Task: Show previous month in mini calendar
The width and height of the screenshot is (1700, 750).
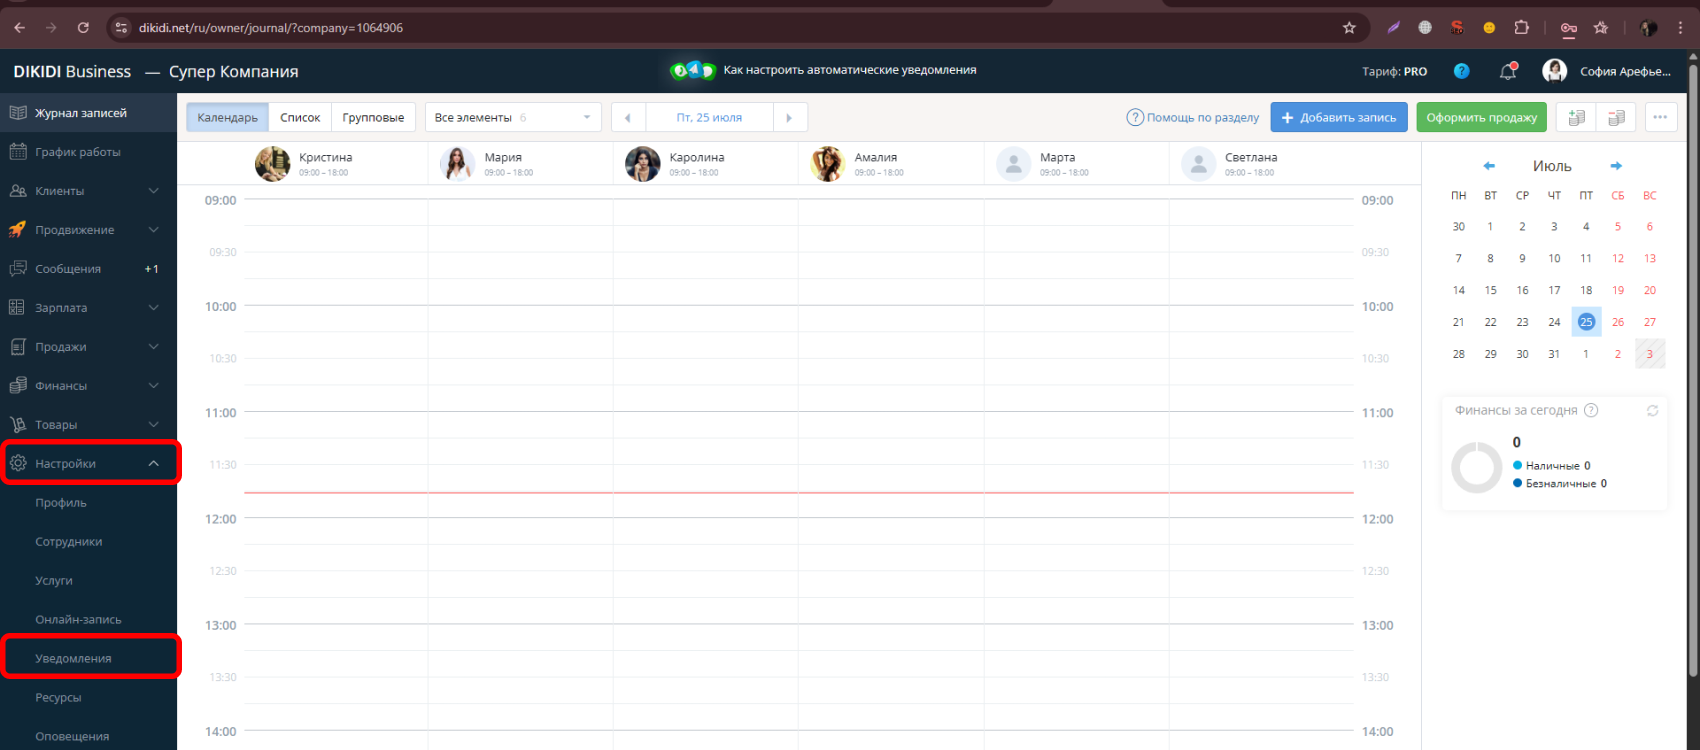Action: pos(1489,166)
